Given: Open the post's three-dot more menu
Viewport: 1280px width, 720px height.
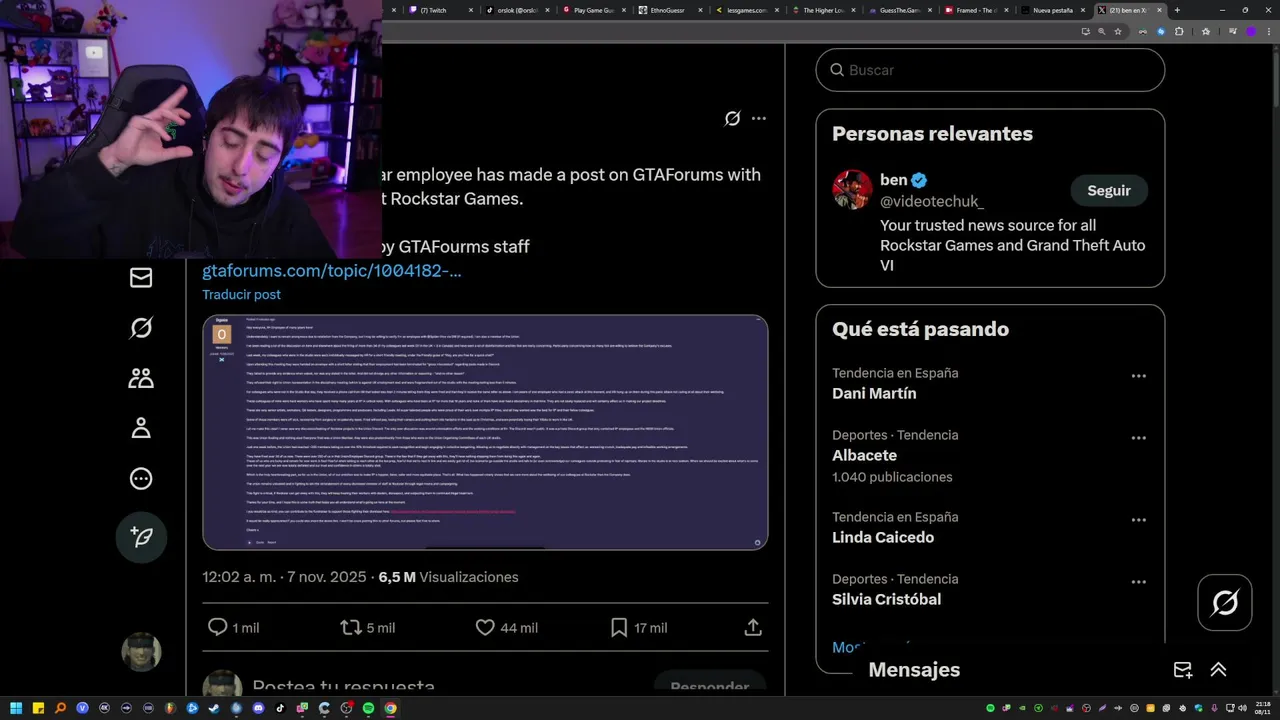Looking at the screenshot, I should pyautogui.click(x=759, y=118).
